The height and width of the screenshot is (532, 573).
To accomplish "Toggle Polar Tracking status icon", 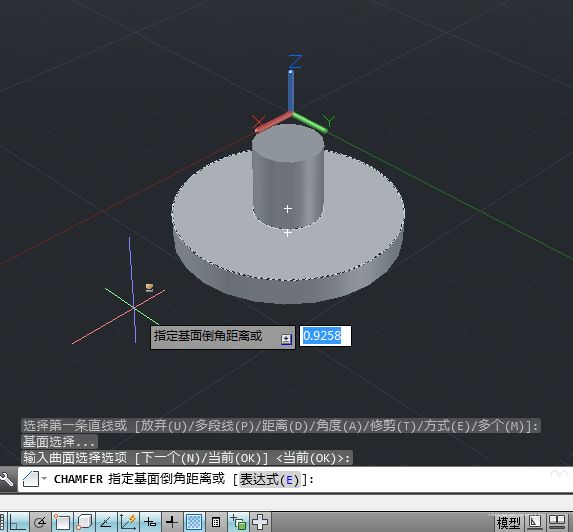I will tap(40, 522).
